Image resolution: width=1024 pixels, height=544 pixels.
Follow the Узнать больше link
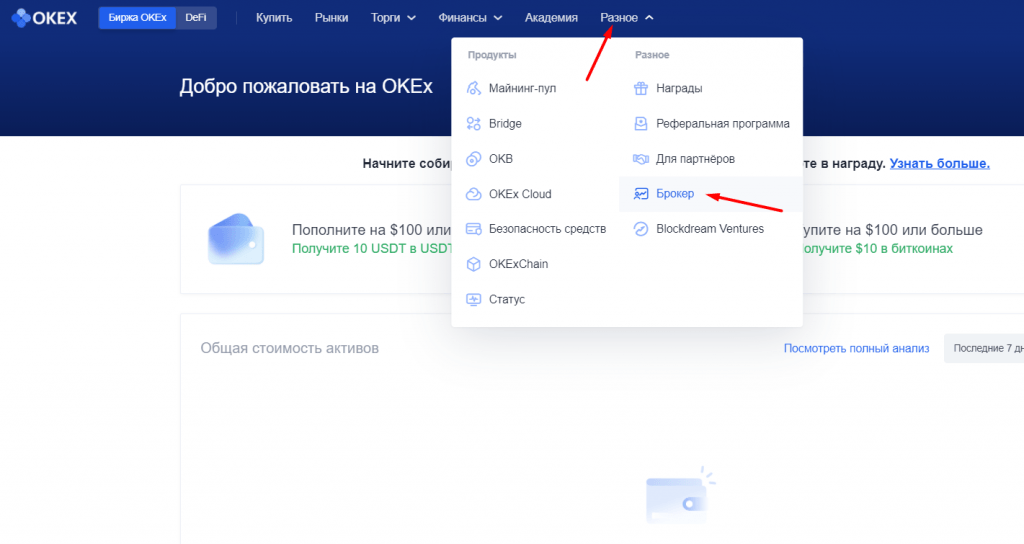point(939,163)
